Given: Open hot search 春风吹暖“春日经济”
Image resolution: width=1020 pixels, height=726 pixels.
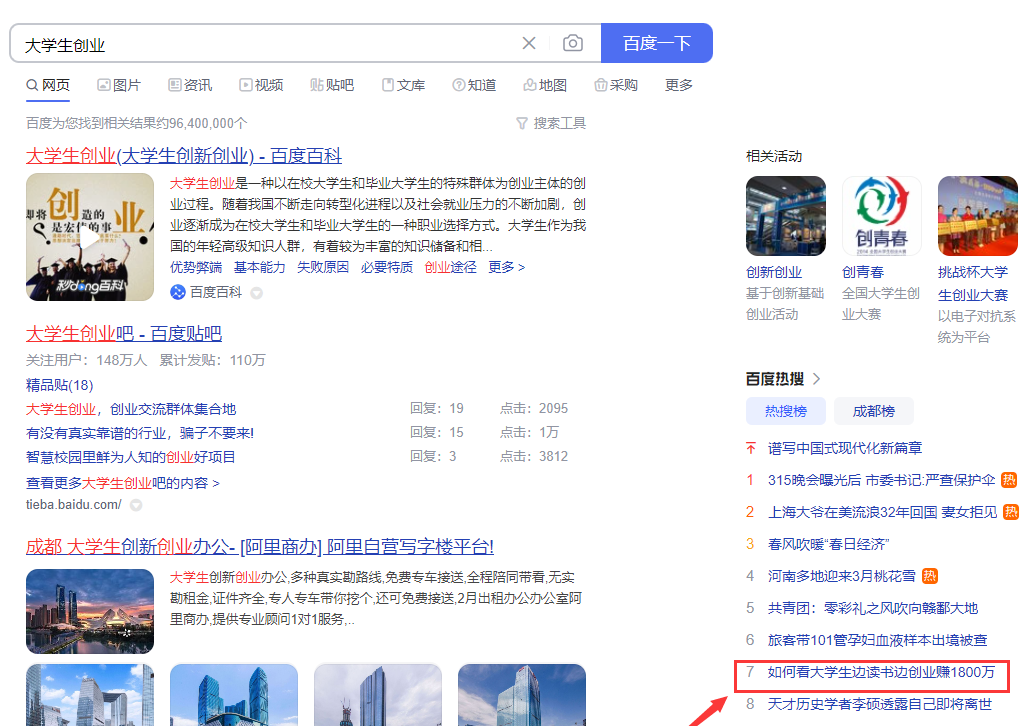Looking at the screenshot, I should 828,544.
